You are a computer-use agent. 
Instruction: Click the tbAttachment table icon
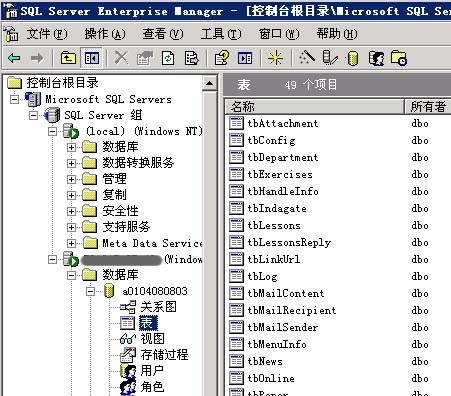[x=236, y=123]
